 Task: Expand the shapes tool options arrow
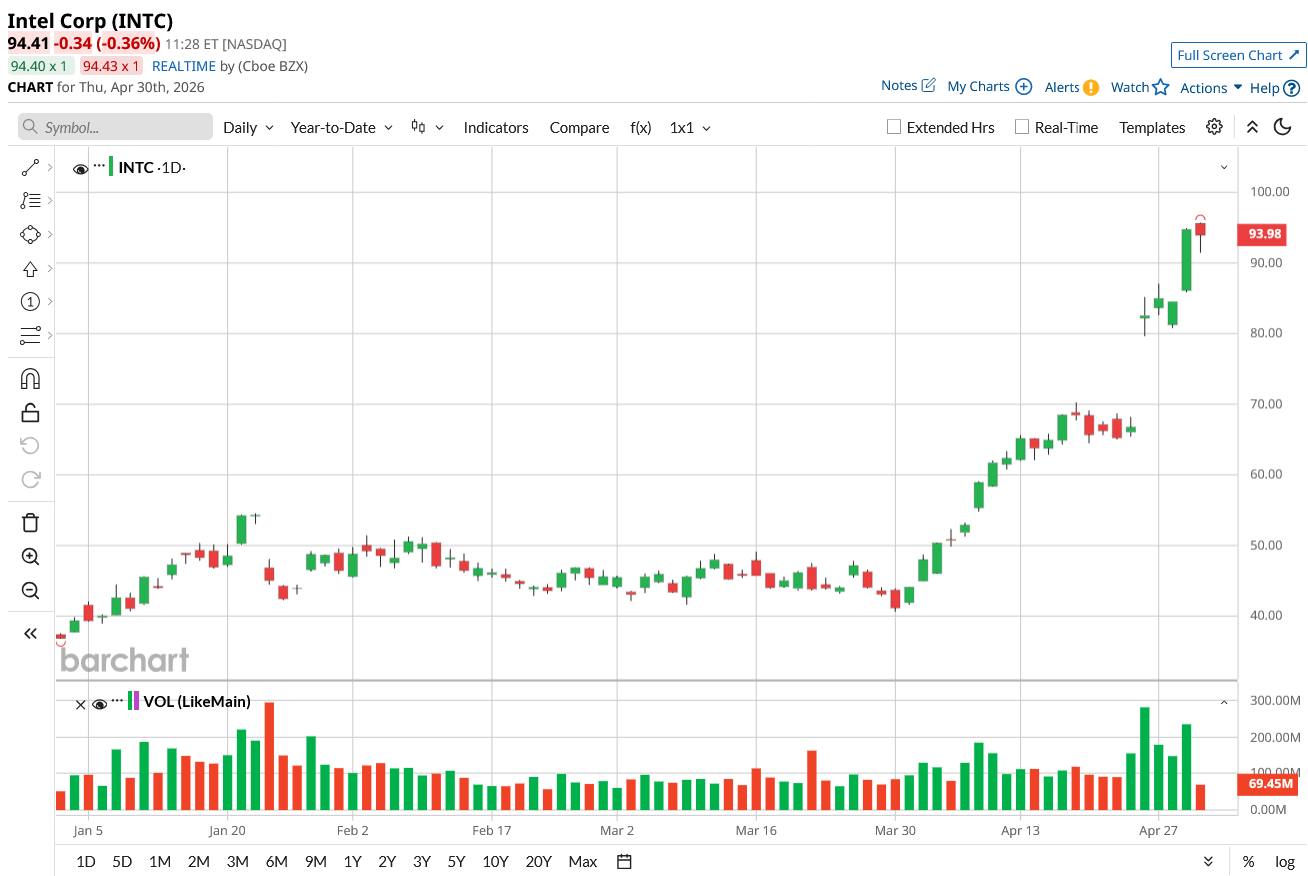(49, 234)
